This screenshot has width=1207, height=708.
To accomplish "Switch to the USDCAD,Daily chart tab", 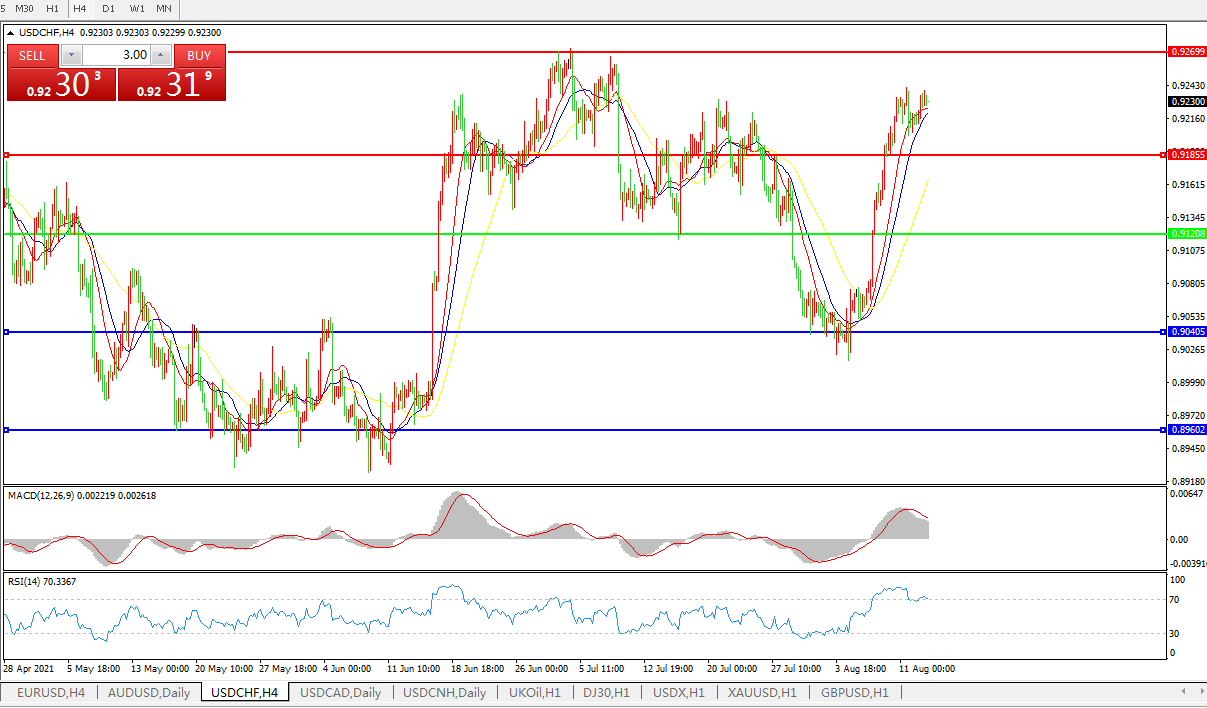I will (x=340, y=692).
